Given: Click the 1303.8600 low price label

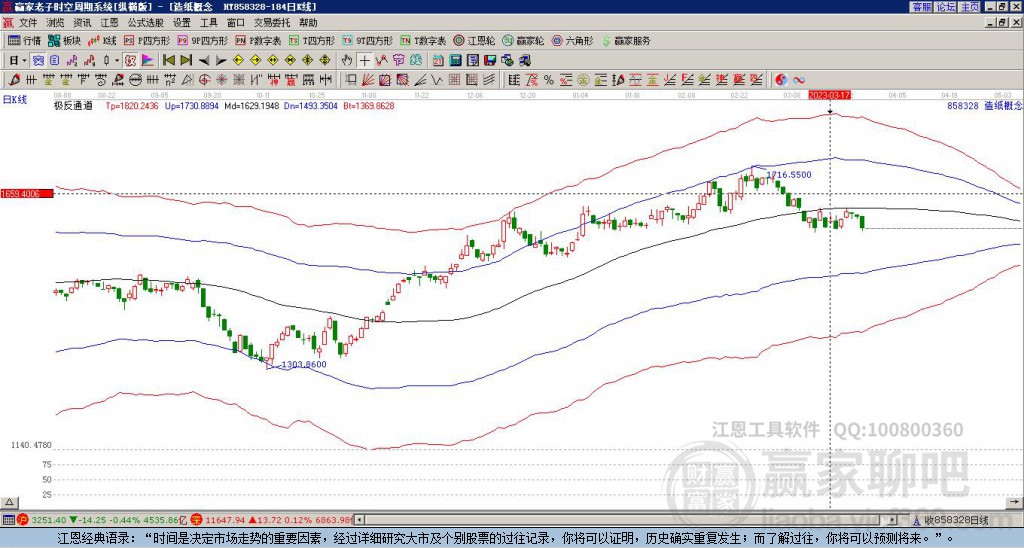Looking at the screenshot, I should point(304,364).
